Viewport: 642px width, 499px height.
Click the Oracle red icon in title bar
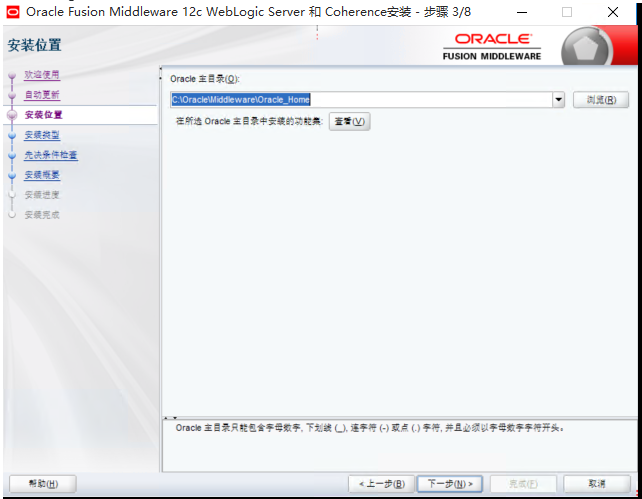[13, 12]
